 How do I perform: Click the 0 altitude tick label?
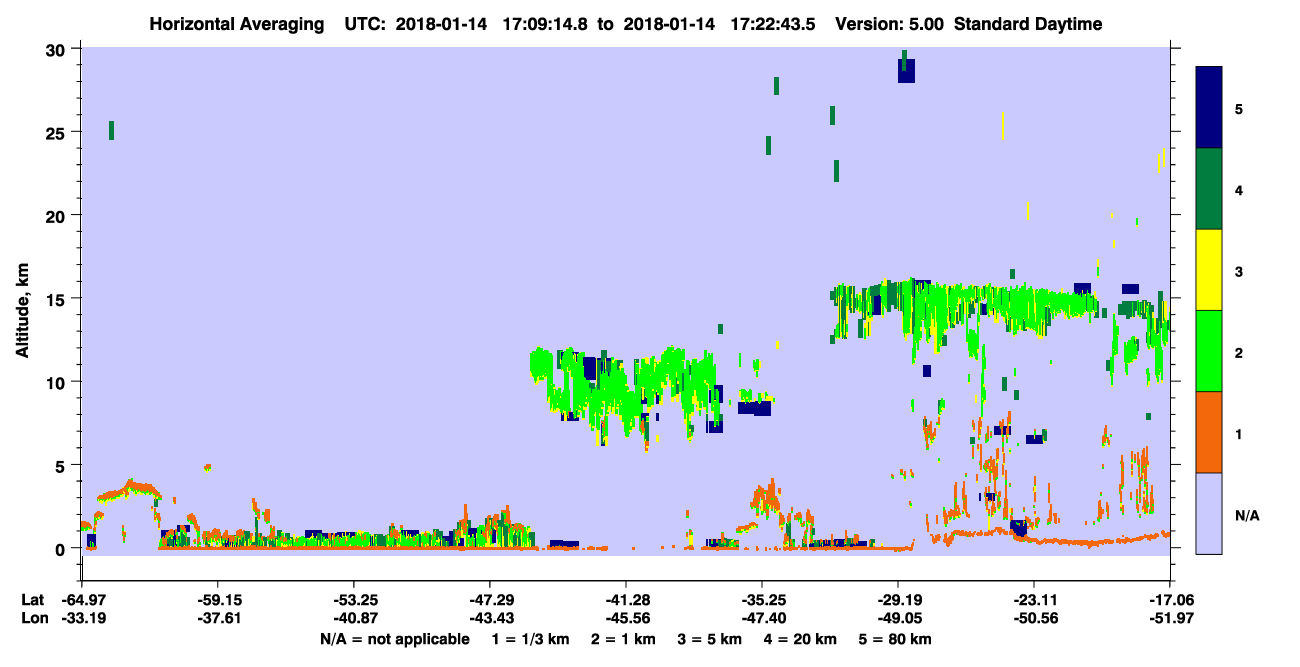(63, 548)
